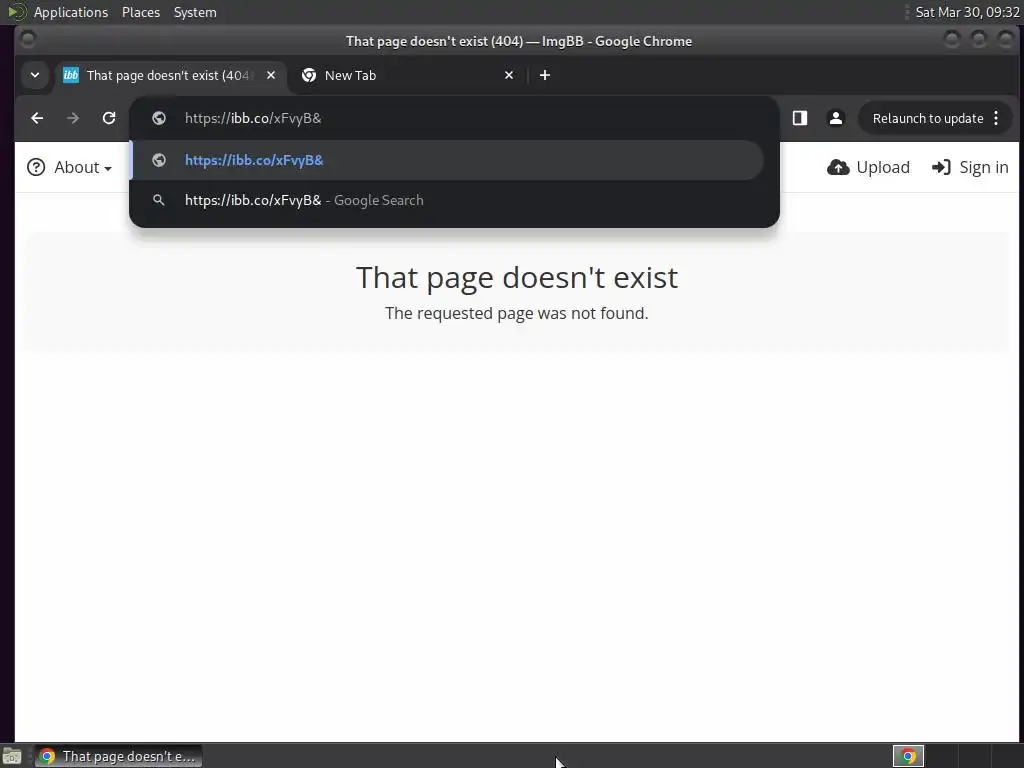This screenshot has height=768, width=1024.
Task: Click the ImgBB favicon in the tab
Action: (71, 75)
